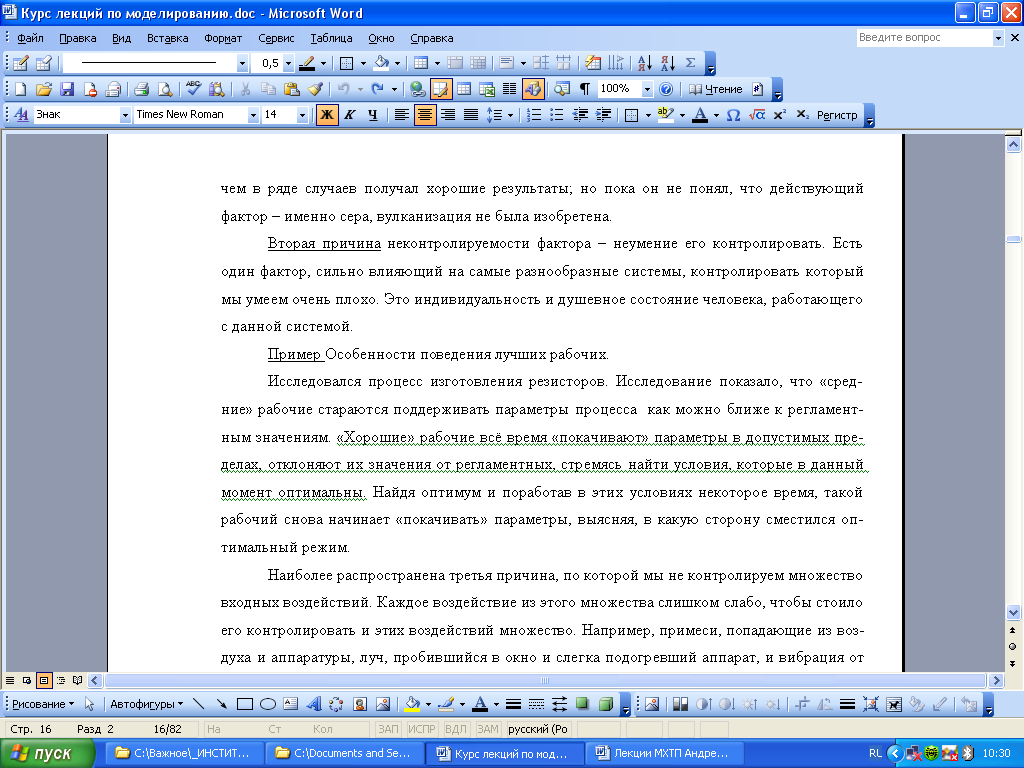Screen dimensions: 1024x768
Task: Click the drawing toolbar fill color bucket
Action: (412, 704)
